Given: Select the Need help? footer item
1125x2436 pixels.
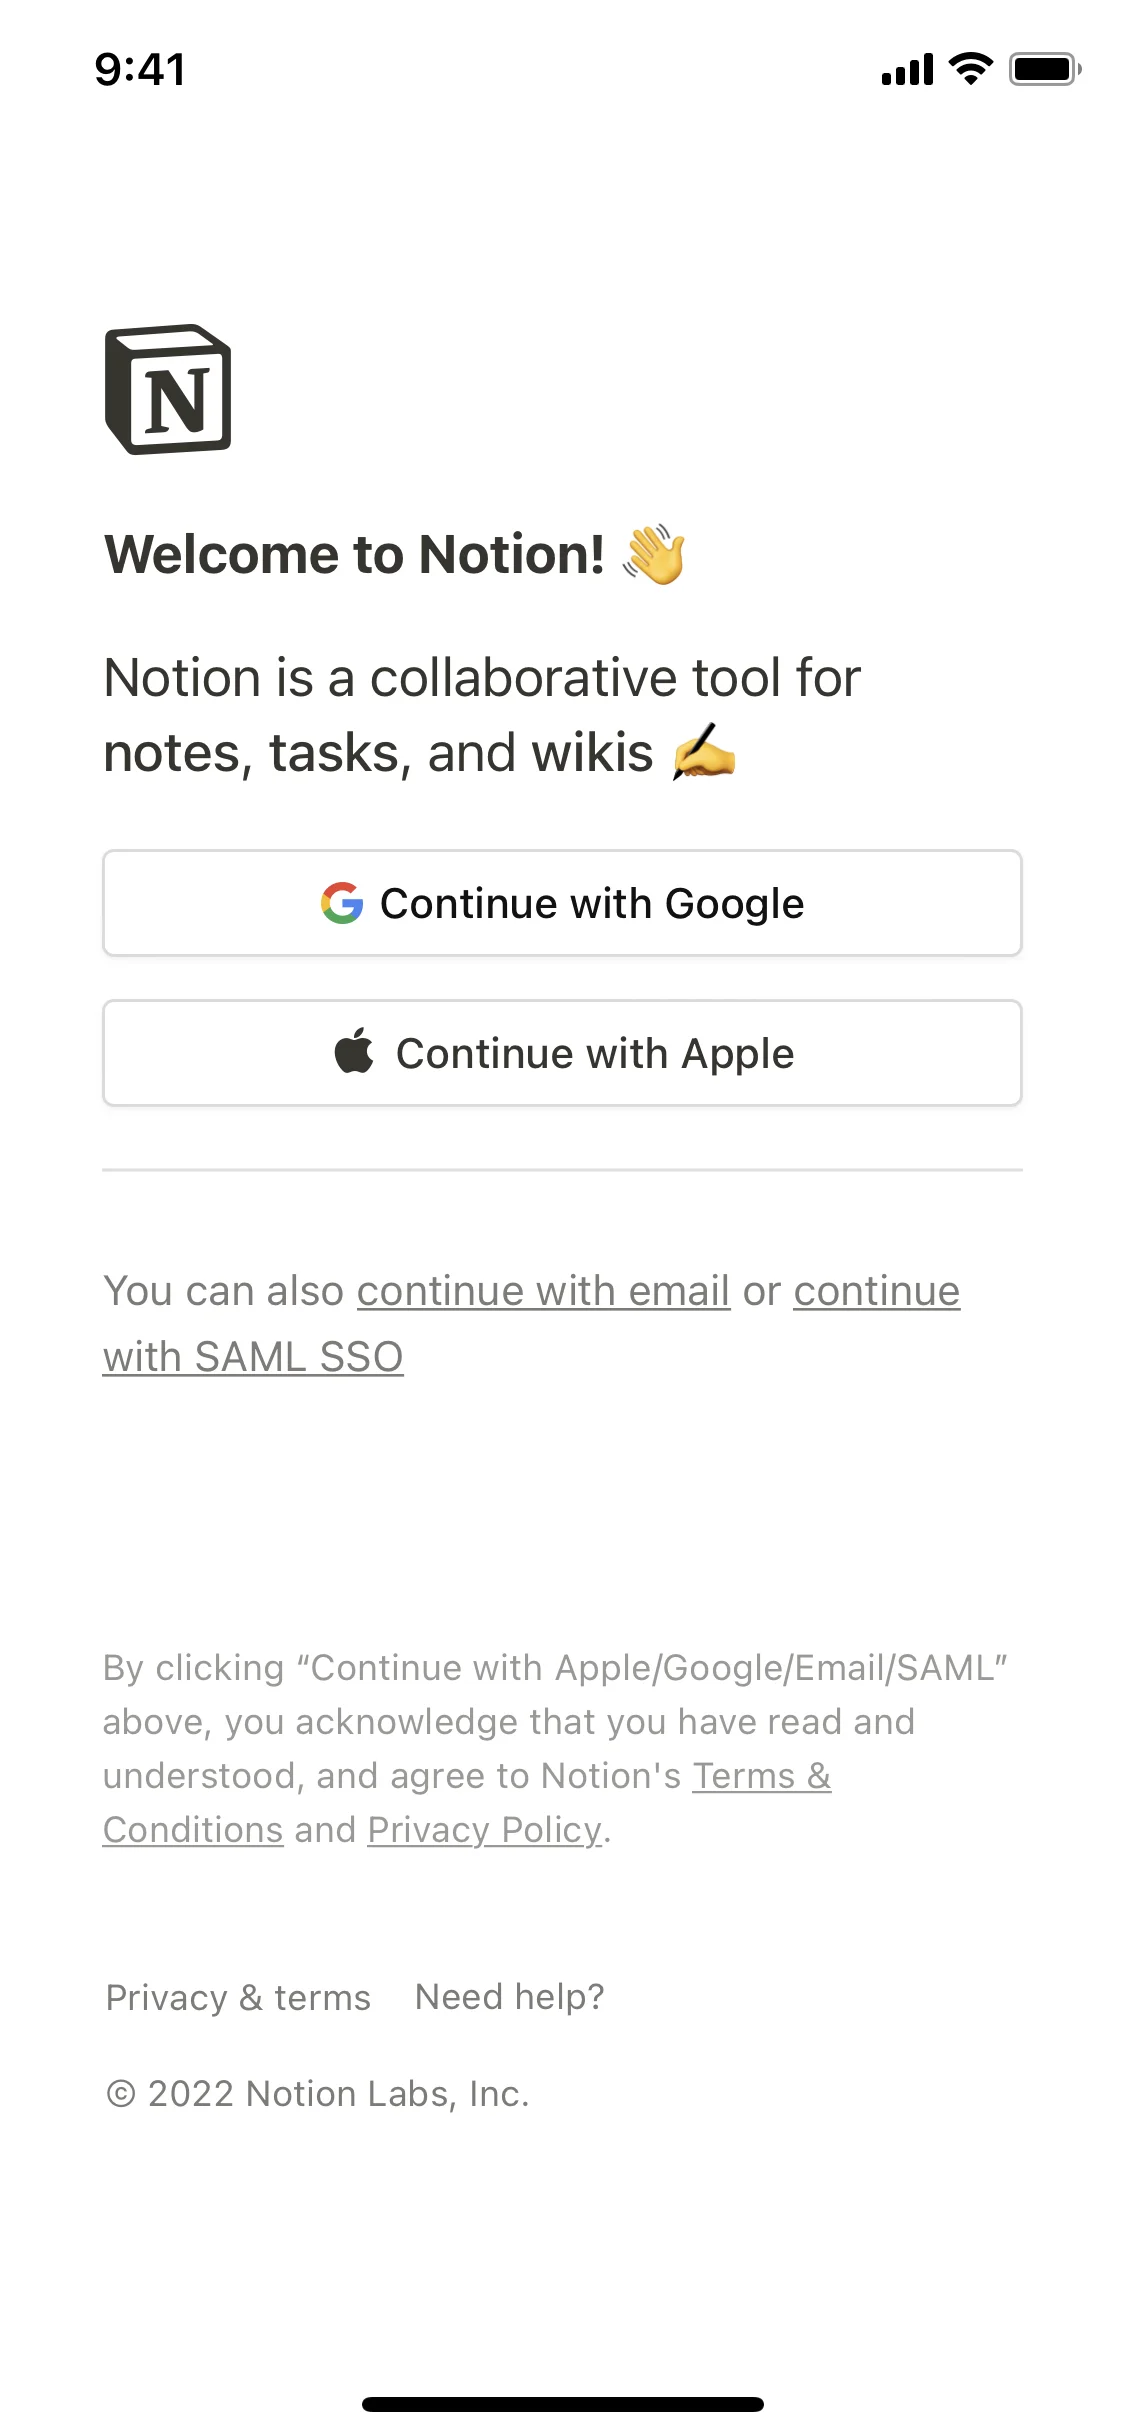Looking at the screenshot, I should pos(510,1997).
